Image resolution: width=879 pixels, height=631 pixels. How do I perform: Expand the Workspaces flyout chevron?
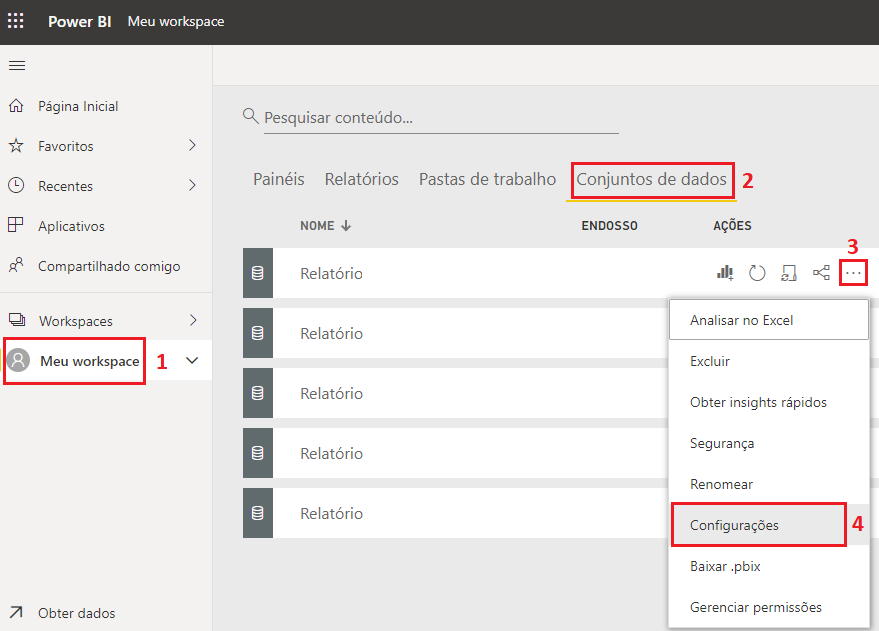[192, 321]
